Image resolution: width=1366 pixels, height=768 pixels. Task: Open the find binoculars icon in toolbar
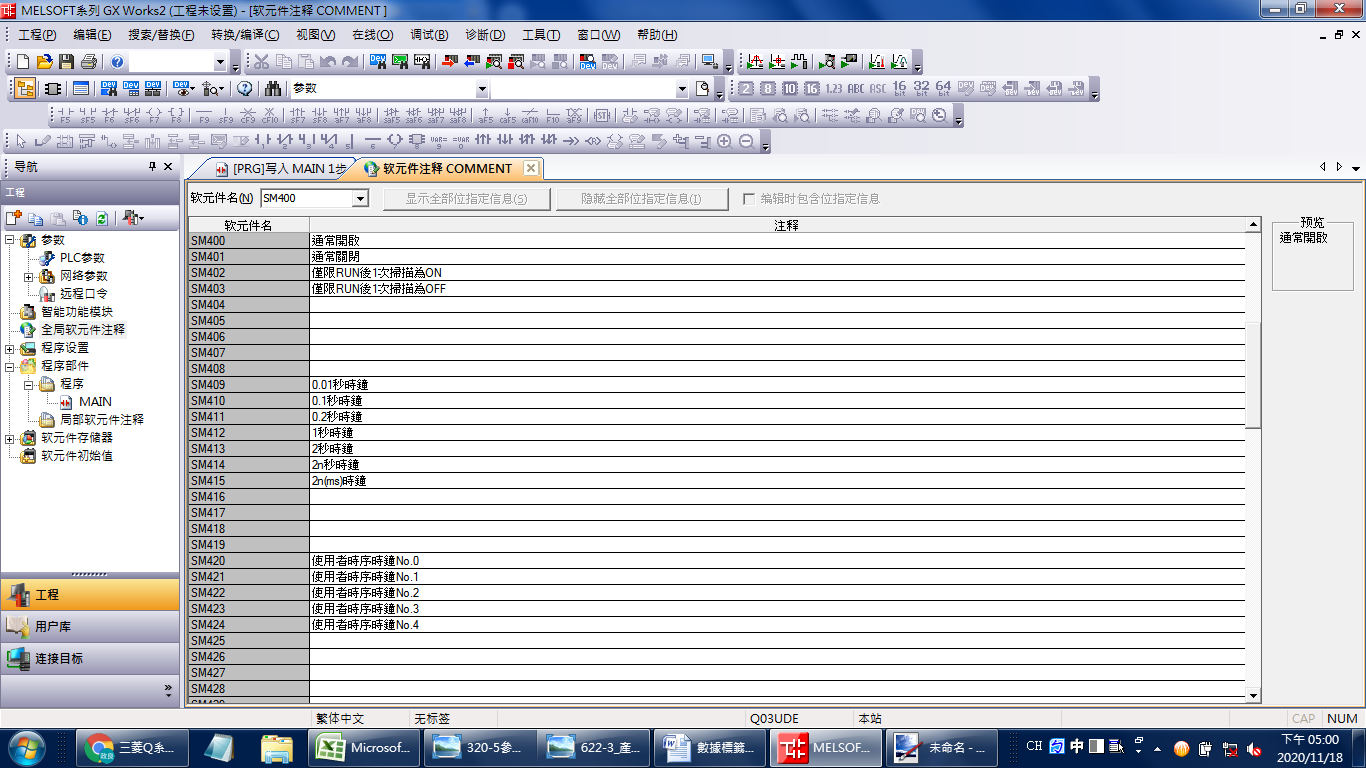[273, 88]
